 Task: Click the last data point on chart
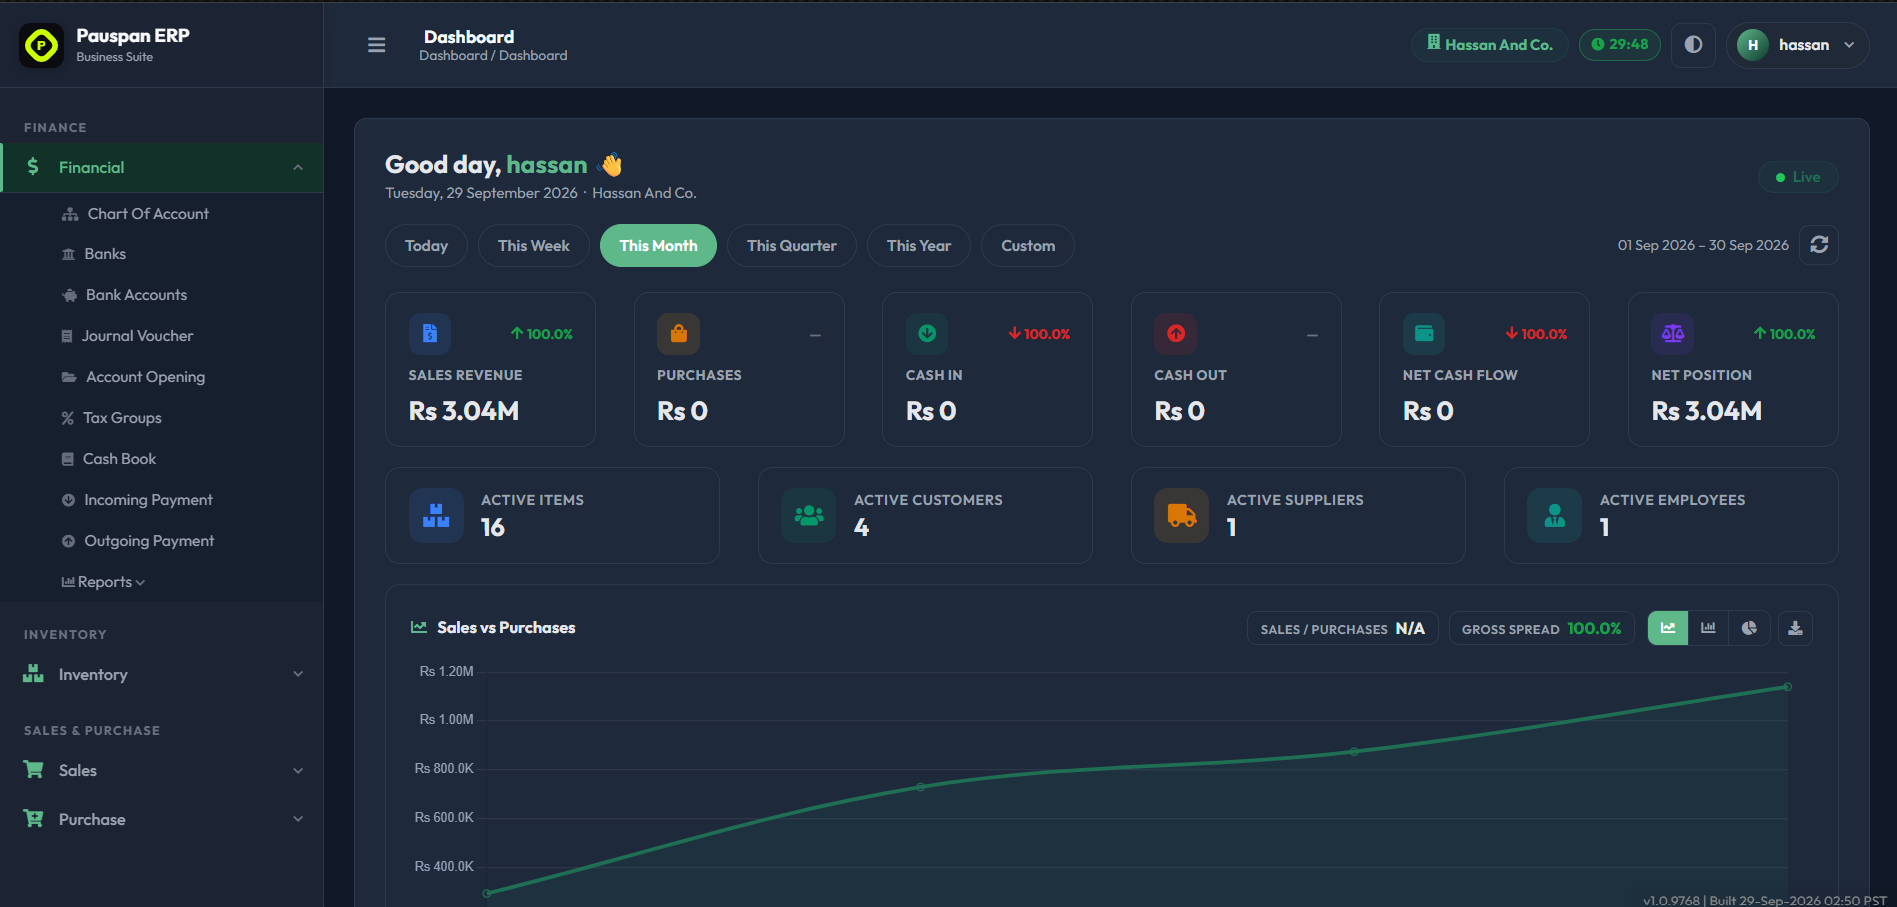1787,687
